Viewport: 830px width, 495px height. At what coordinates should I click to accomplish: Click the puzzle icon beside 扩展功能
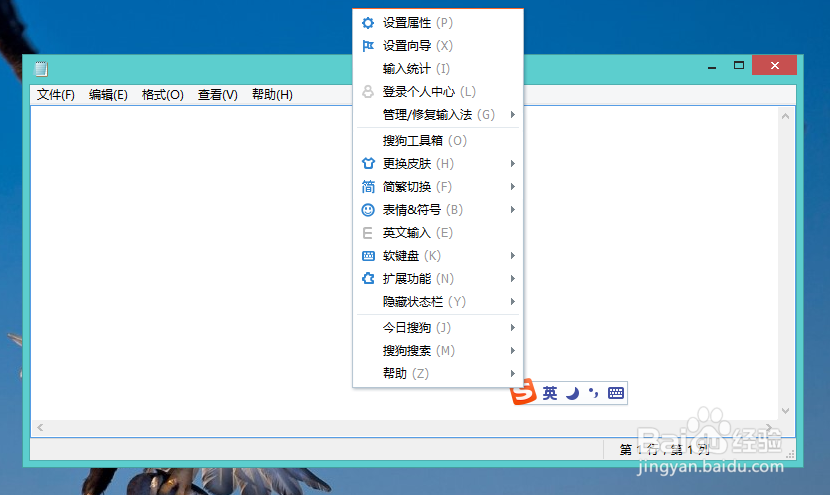click(368, 278)
